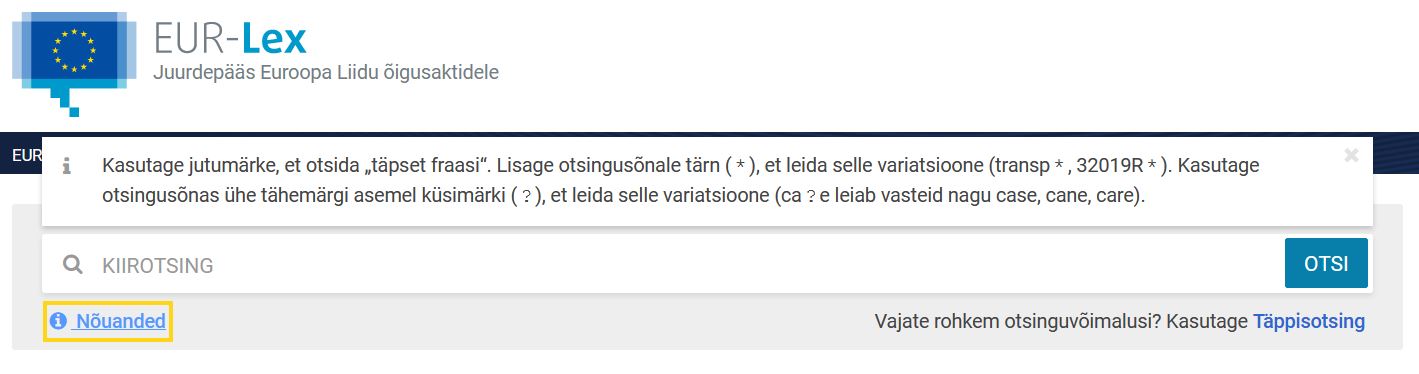1419x374 pixels.
Task: Click the info icon in the tips popup
Action: pos(67,166)
